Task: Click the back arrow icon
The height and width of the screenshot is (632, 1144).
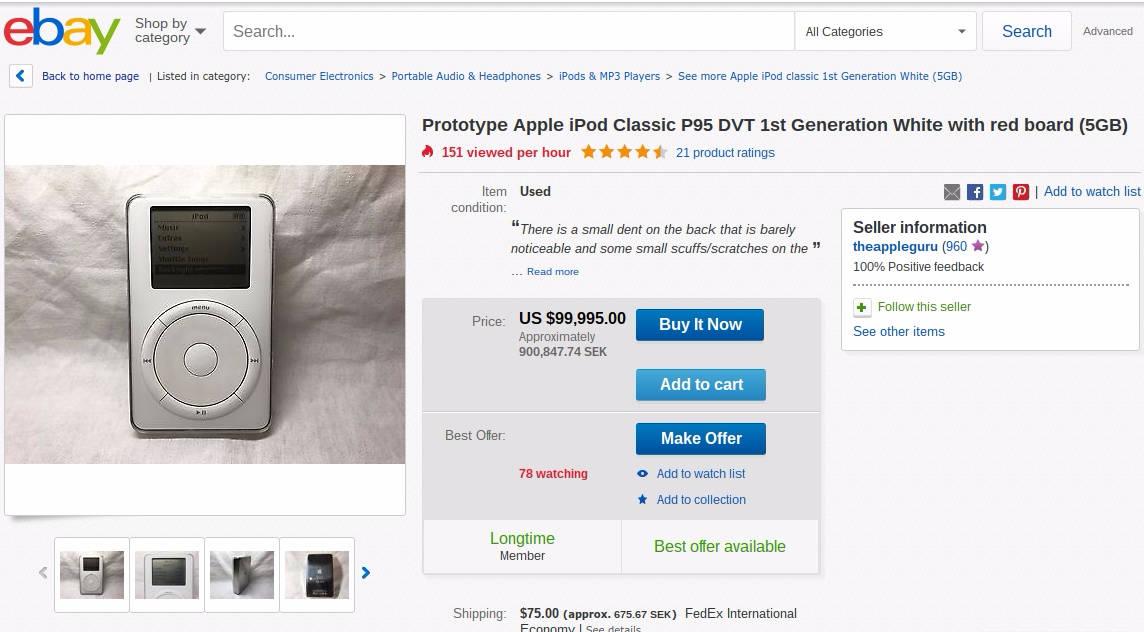Action: (x=21, y=76)
